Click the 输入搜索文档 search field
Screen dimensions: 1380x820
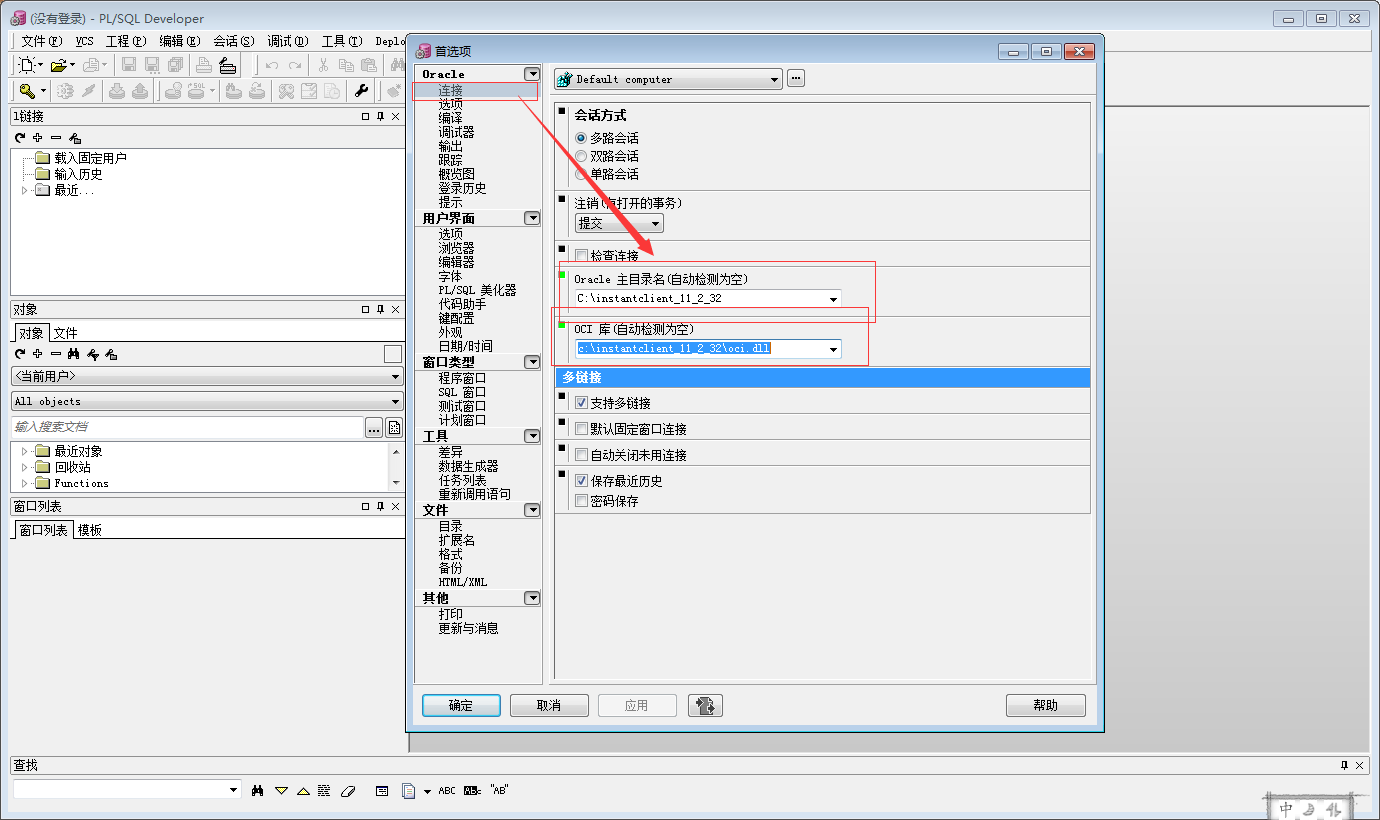[x=187, y=427]
